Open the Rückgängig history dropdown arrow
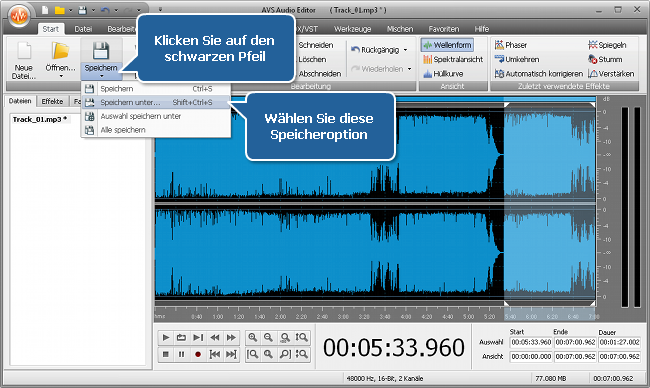The height and width of the screenshot is (388, 650). click(405, 50)
